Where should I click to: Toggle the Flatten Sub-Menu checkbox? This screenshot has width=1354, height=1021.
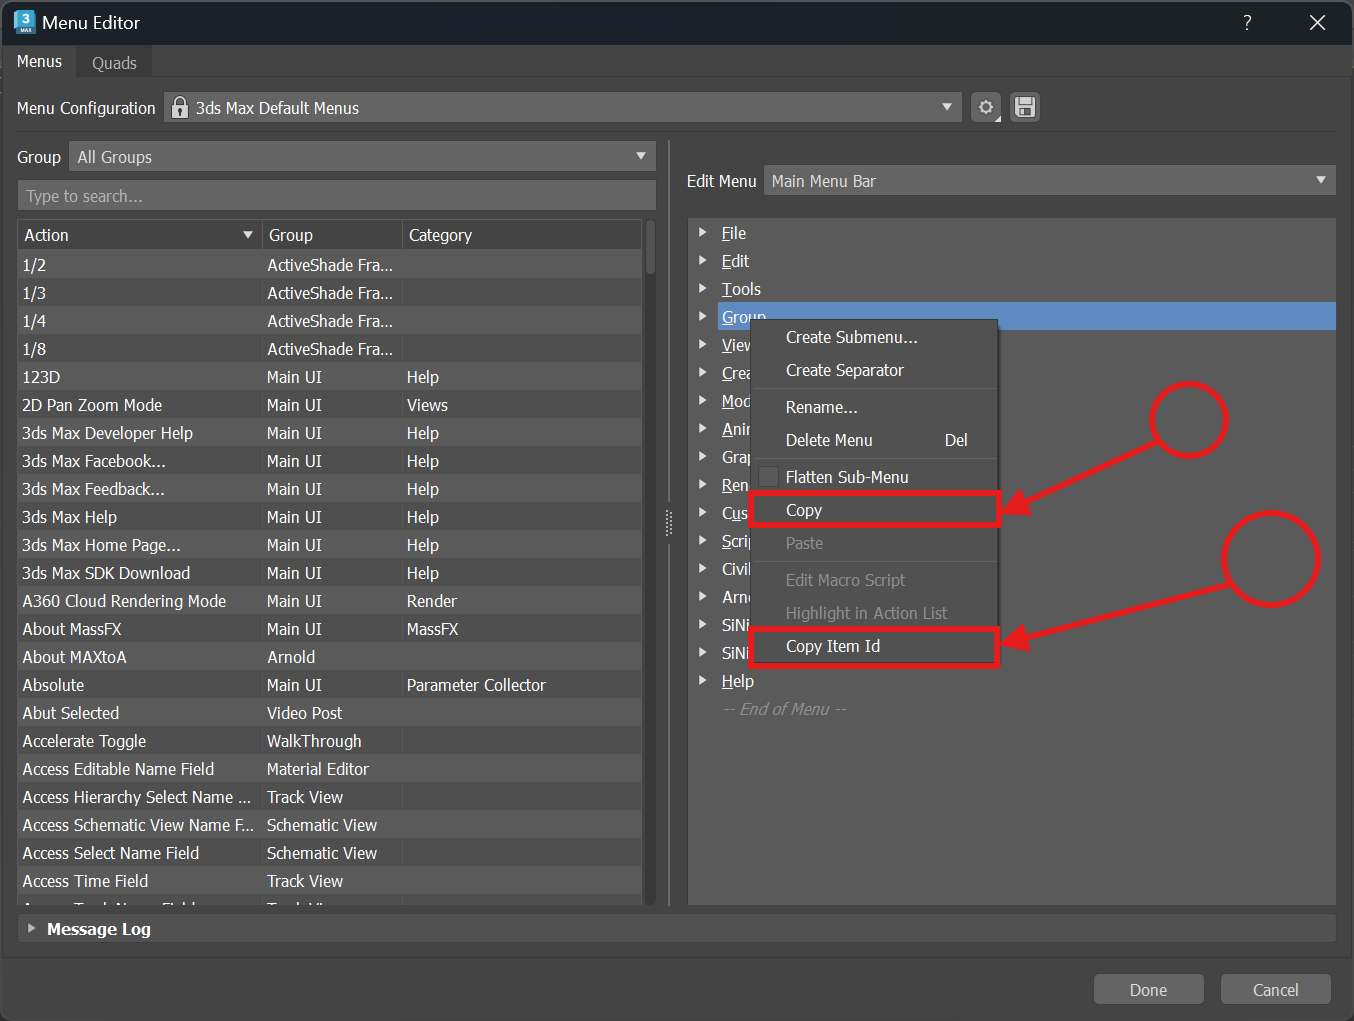coord(768,476)
